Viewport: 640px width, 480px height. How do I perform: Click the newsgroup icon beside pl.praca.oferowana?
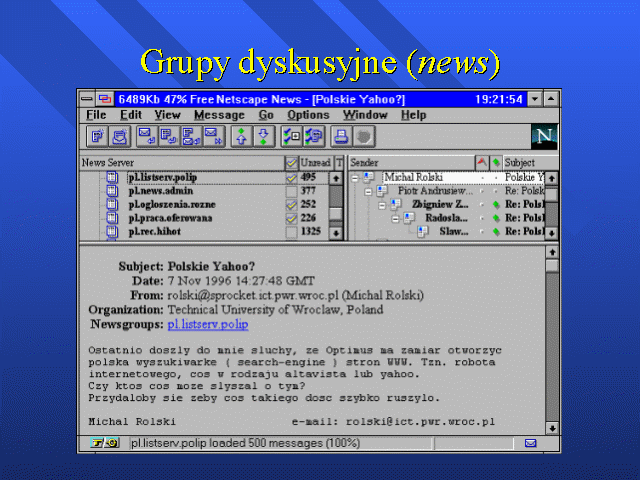point(112,218)
